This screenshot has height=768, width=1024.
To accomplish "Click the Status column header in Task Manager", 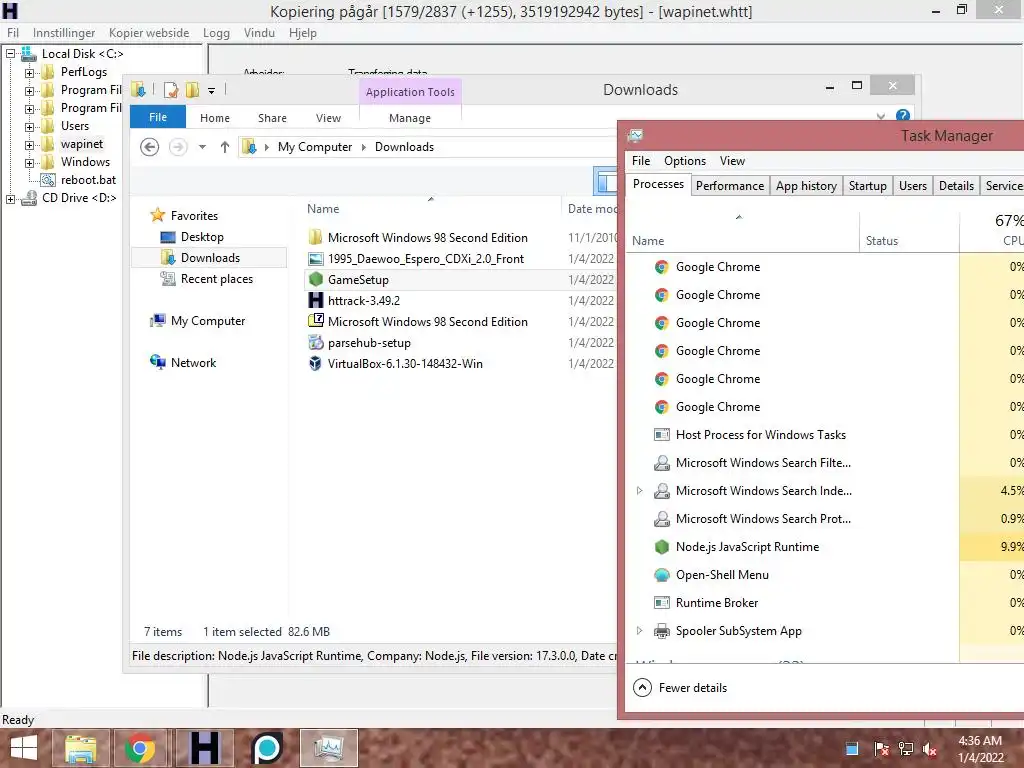I will pos(882,241).
